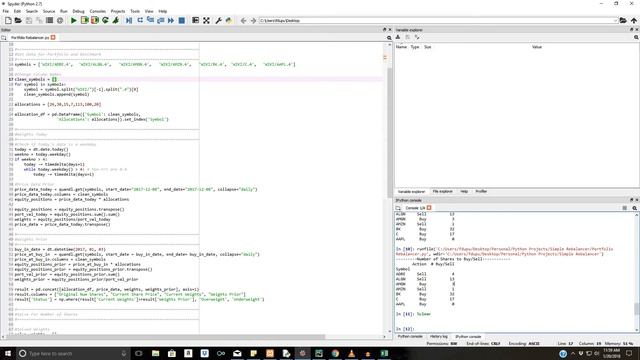Viewport: 640px width, 360px height.
Task: Run the current cell icon
Action: click(x=84, y=20)
